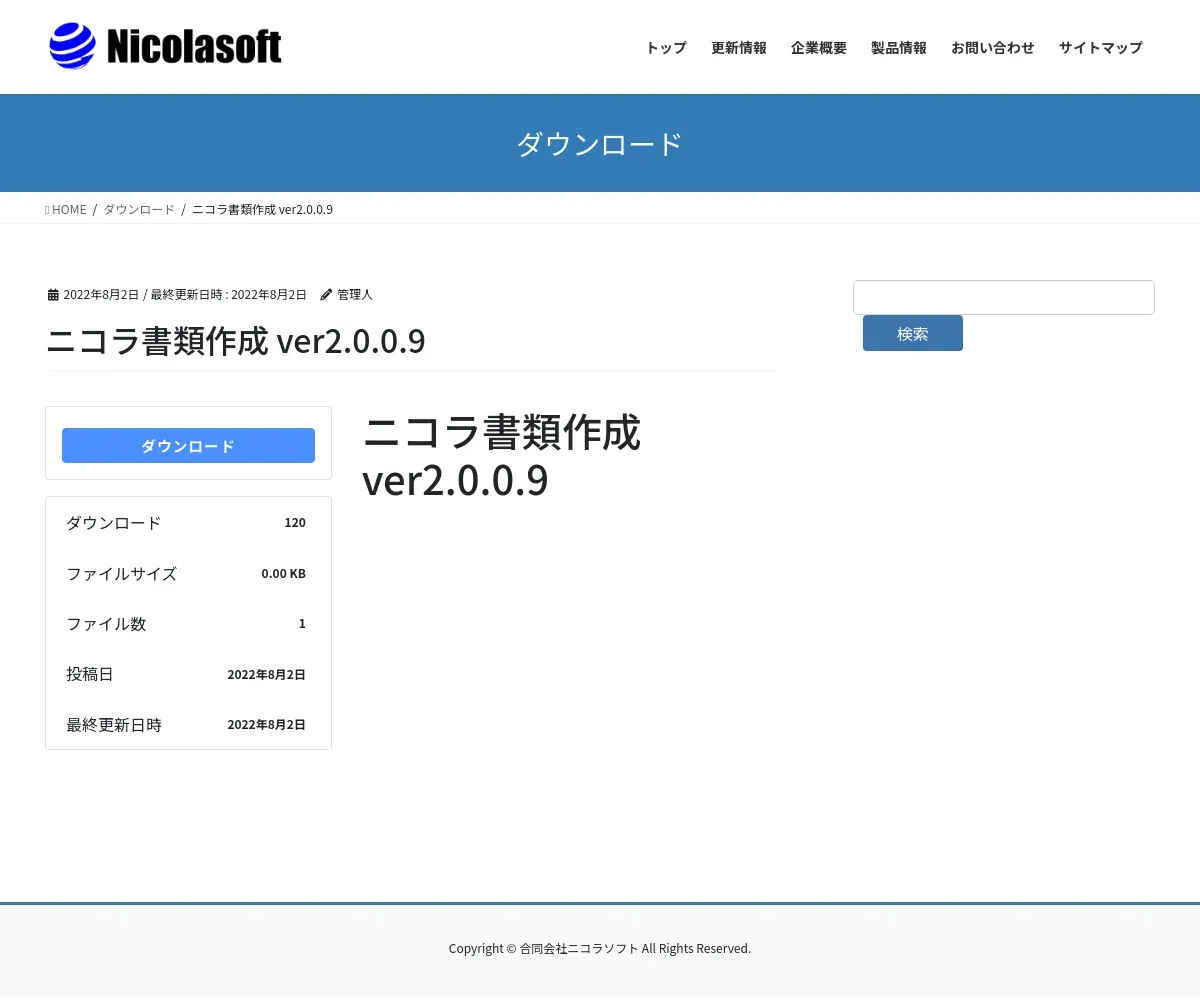This screenshot has width=1200, height=1000.
Task: Open 製品情報 in the navigation
Action: tap(899, 48)
